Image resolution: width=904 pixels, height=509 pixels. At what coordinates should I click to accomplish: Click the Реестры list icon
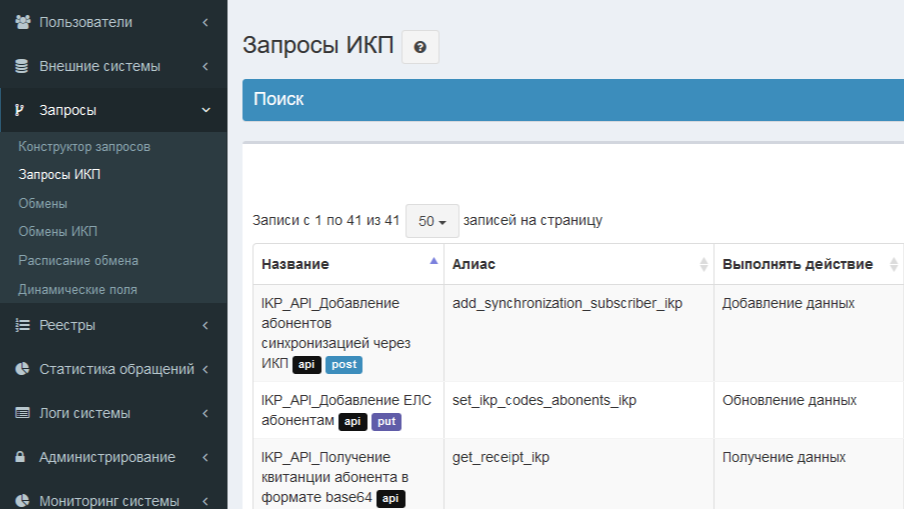pos(22,325)
